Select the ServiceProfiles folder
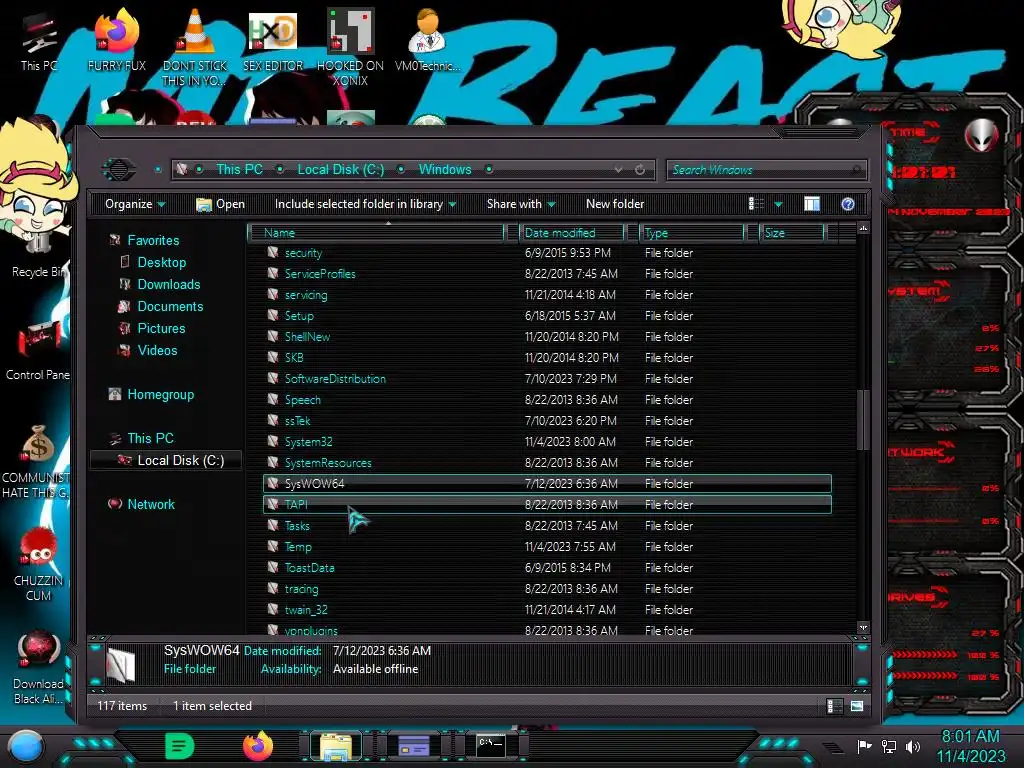1024x768 pixels. point(547,274)
